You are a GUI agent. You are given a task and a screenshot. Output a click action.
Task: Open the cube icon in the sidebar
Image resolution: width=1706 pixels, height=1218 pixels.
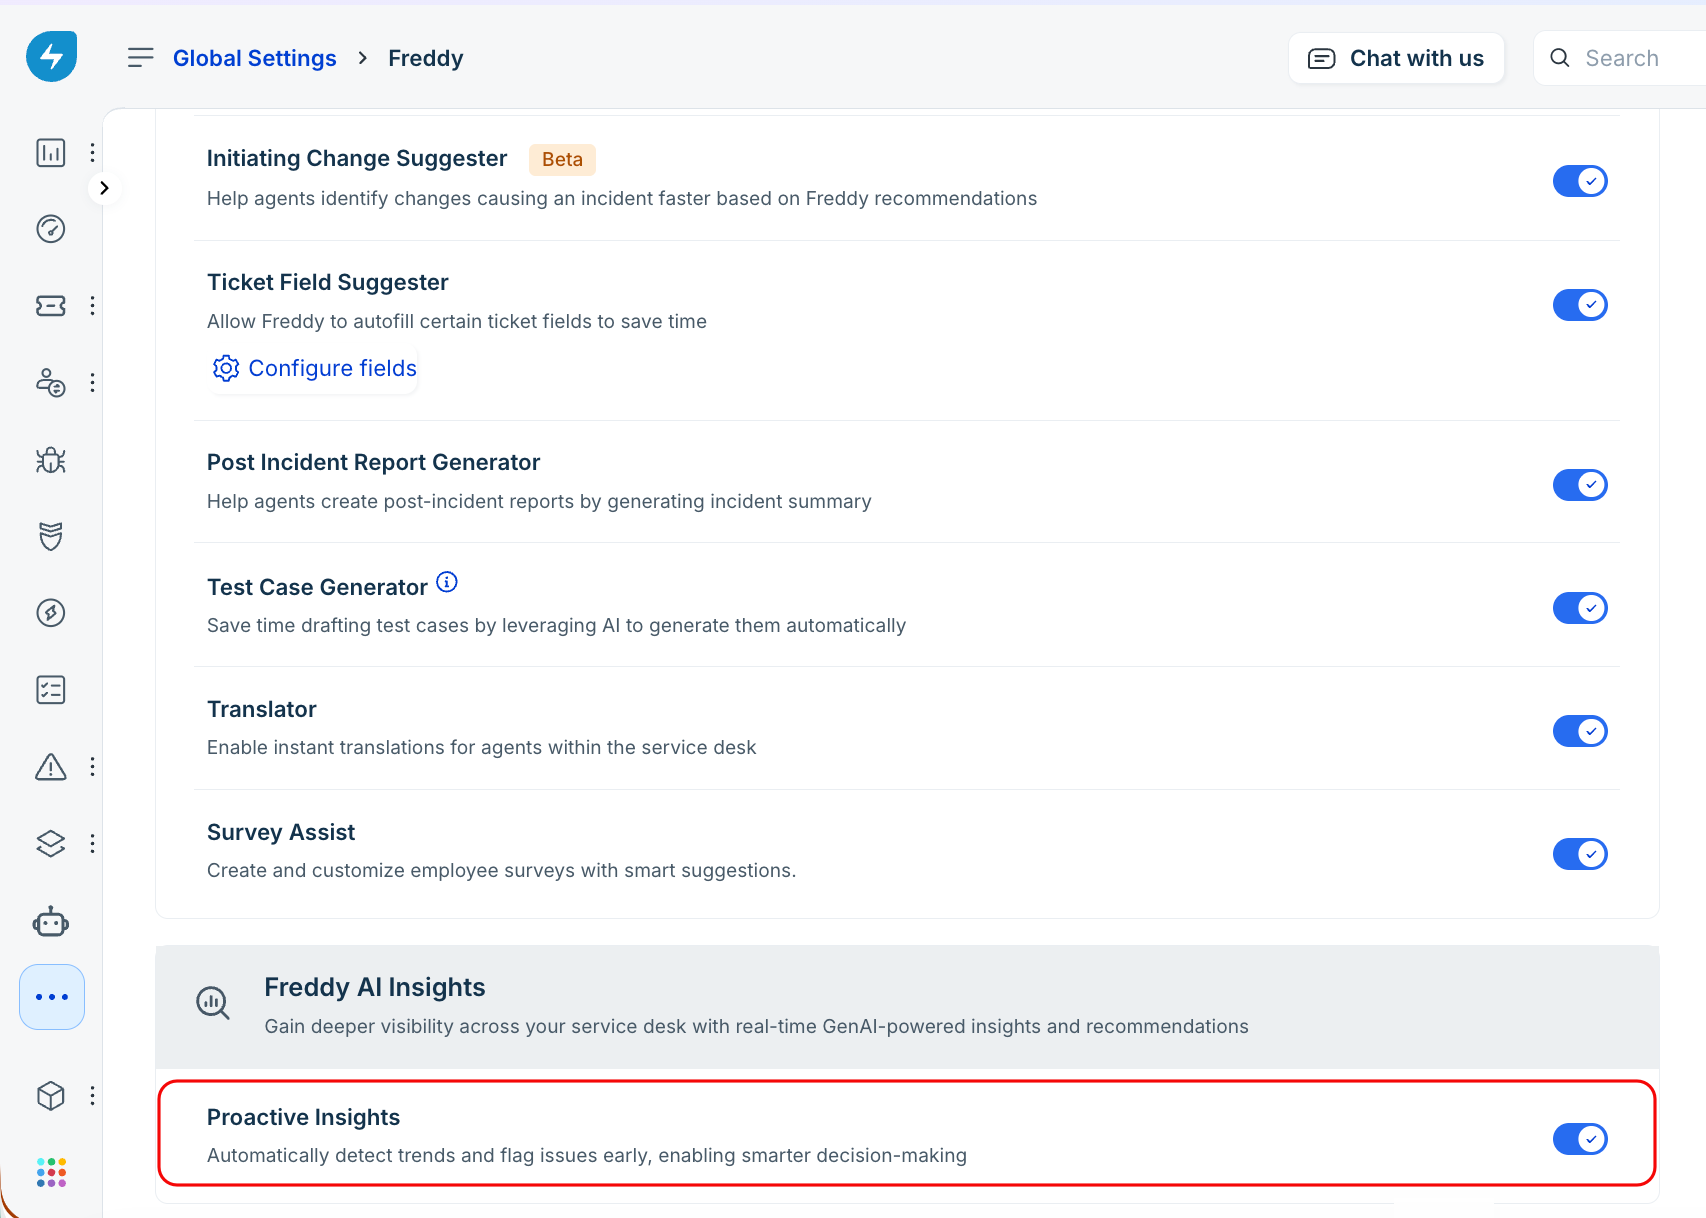[x=51, y=1096]
